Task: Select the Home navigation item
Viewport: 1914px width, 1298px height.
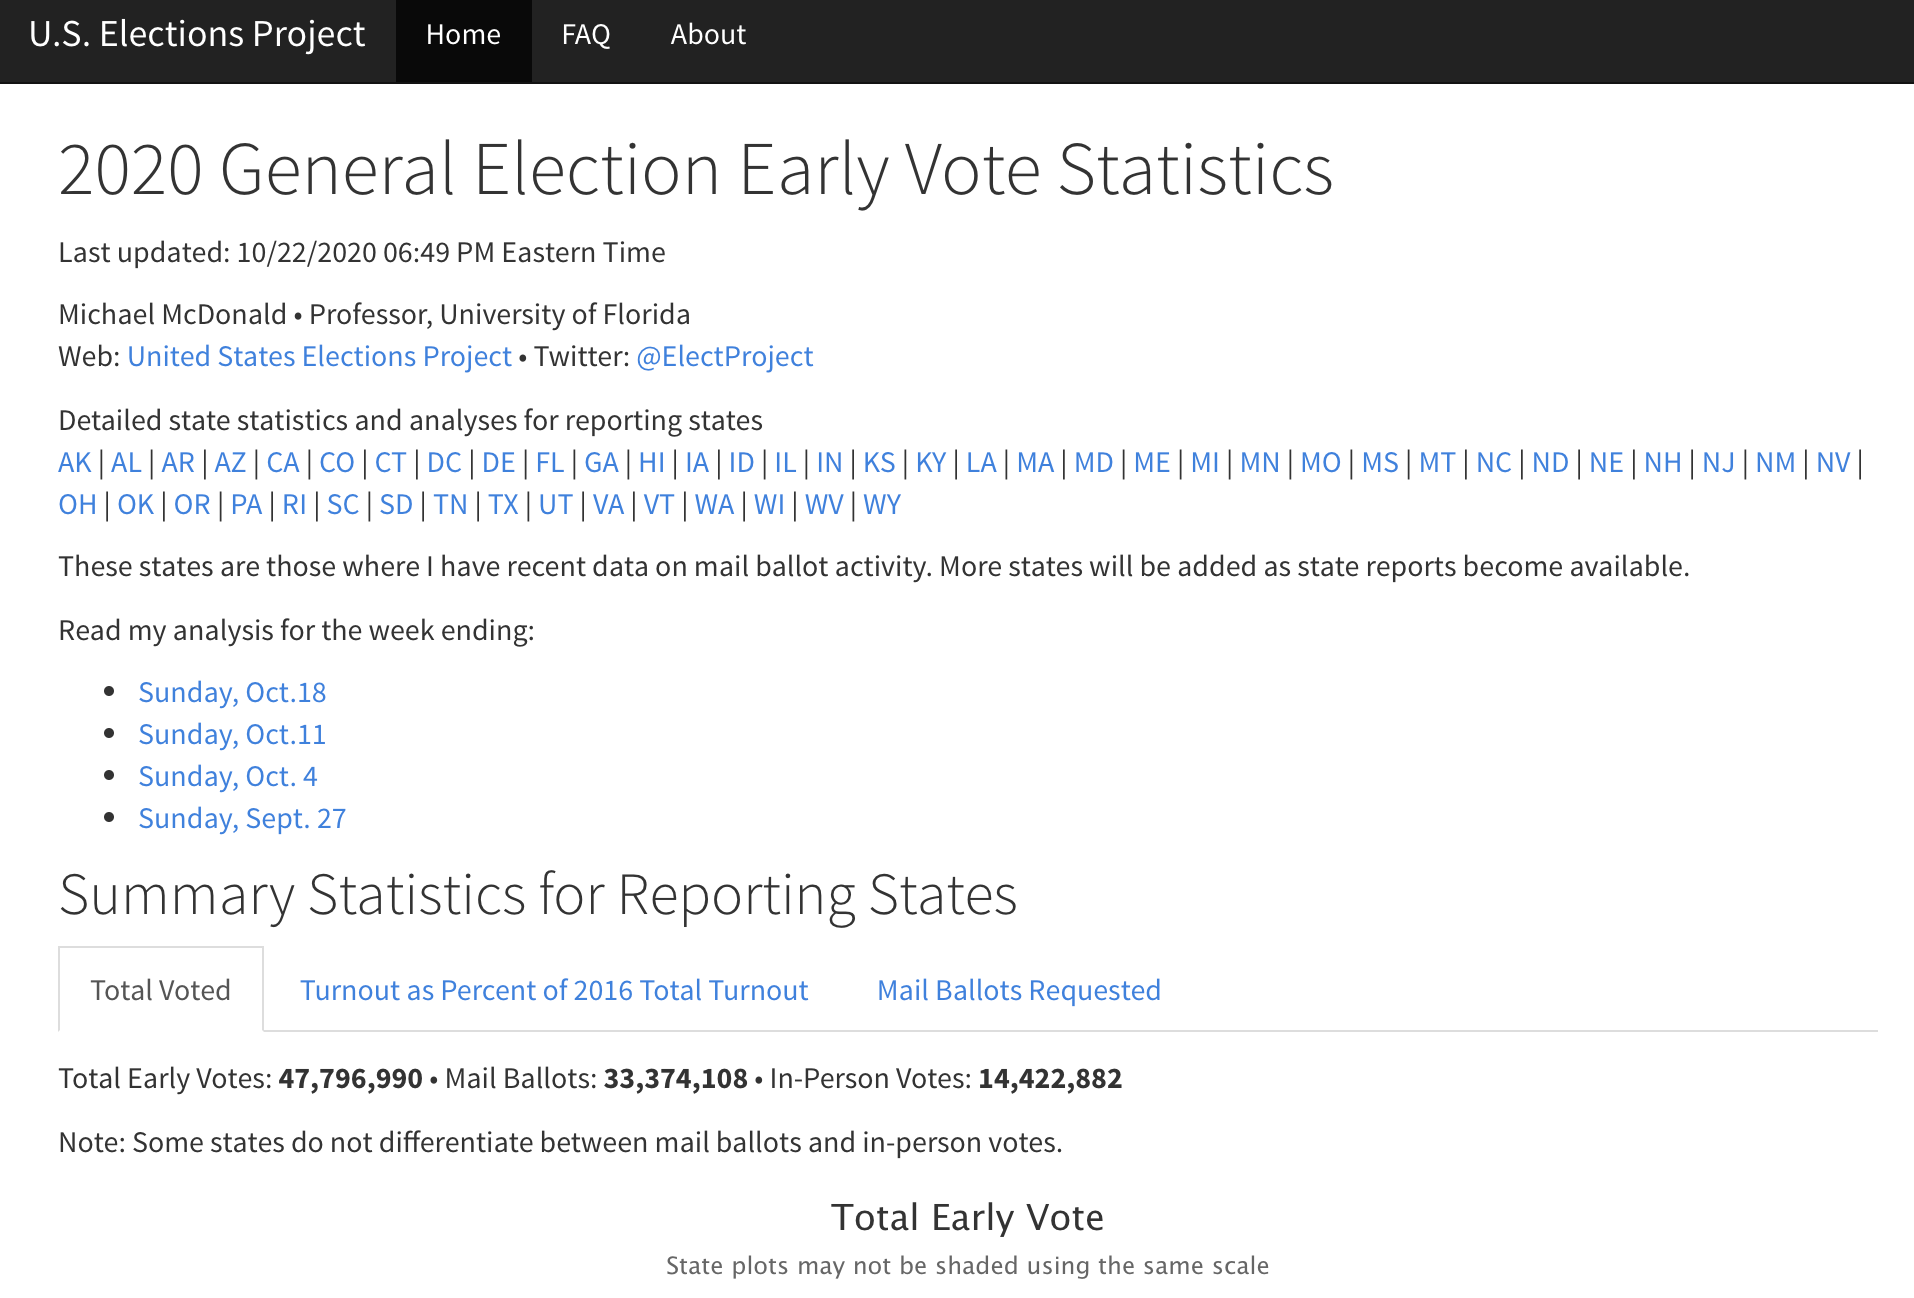Action: coord(463,34)
